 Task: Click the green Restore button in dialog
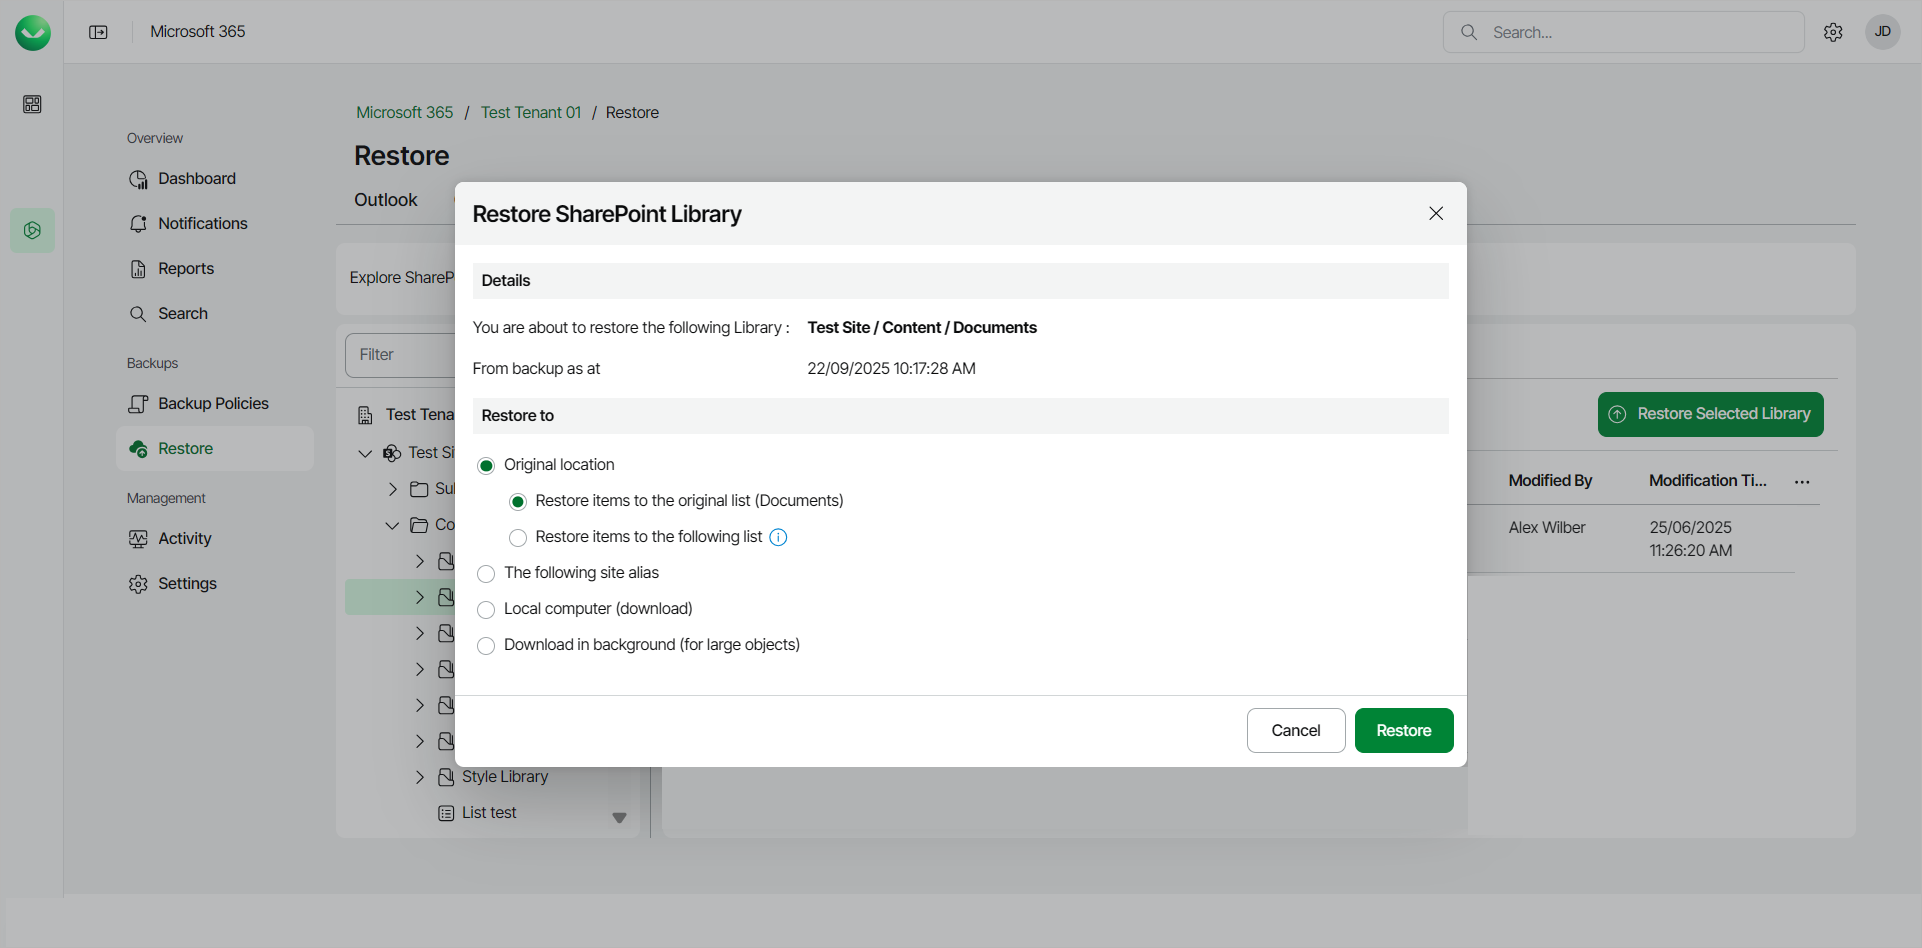[1403, 731]
